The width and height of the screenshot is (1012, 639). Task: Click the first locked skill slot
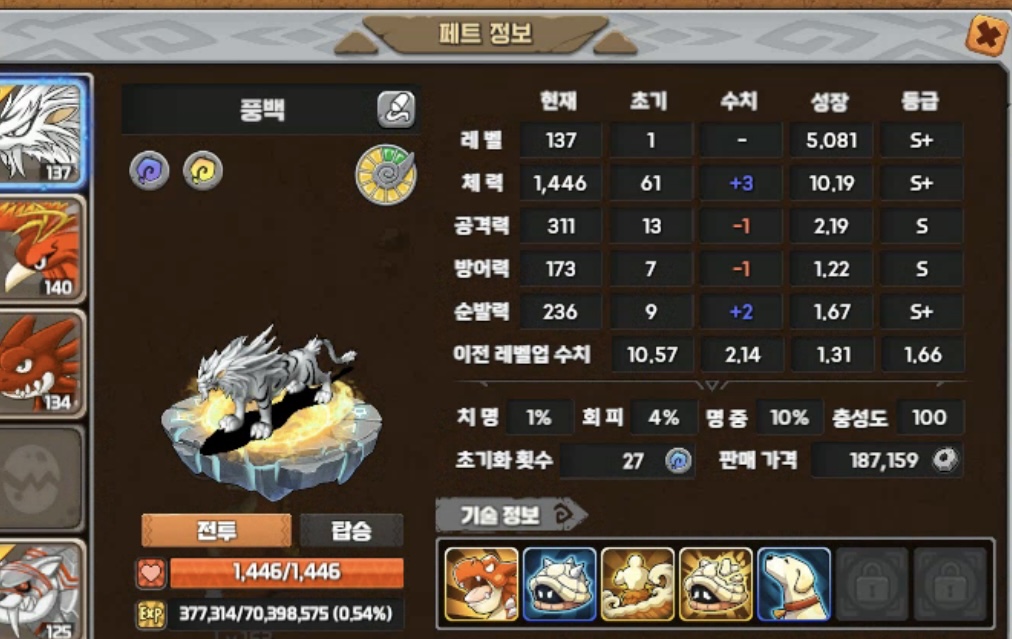pos(872,584)
